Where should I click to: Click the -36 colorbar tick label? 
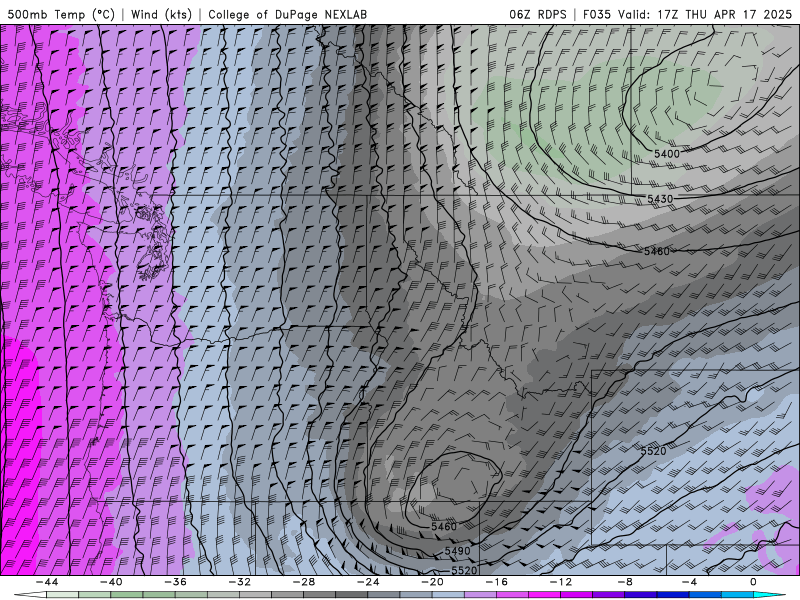click(x=175, y=582)
